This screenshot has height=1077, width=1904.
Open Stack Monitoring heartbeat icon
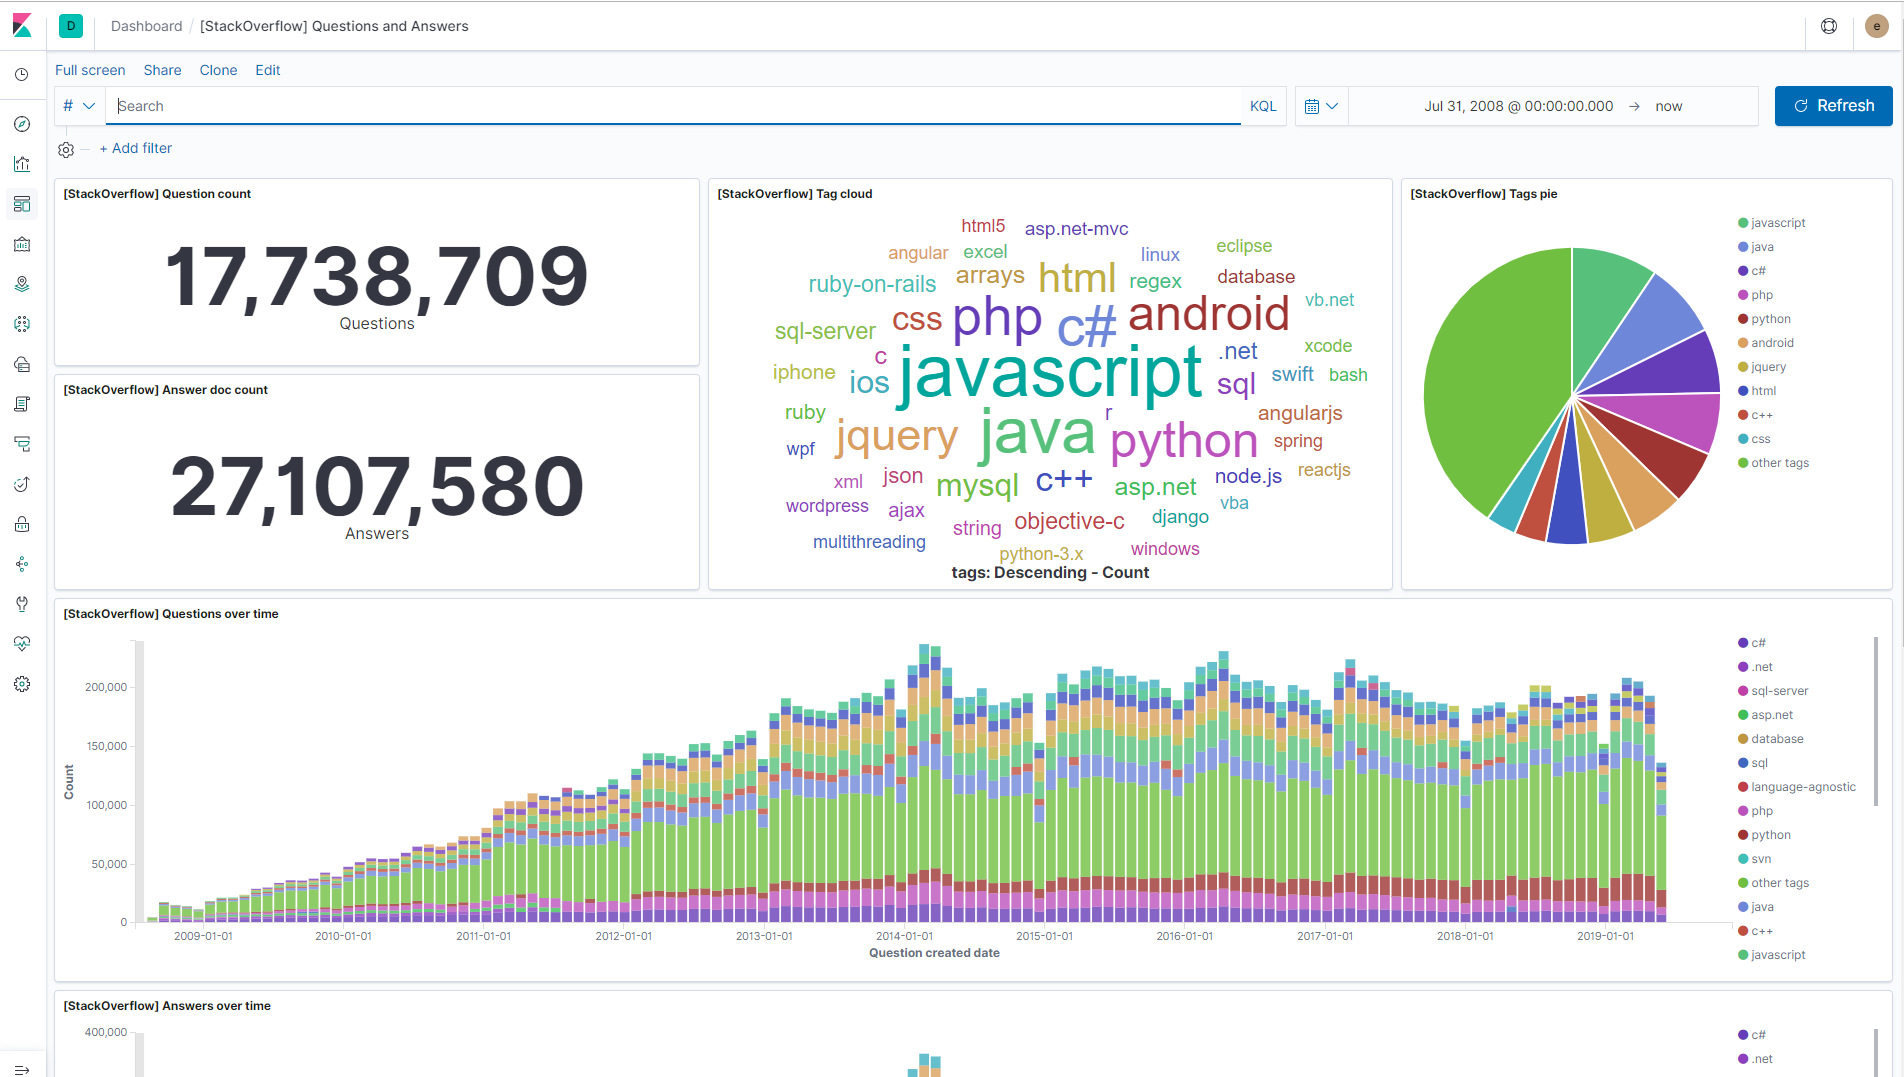22,644
